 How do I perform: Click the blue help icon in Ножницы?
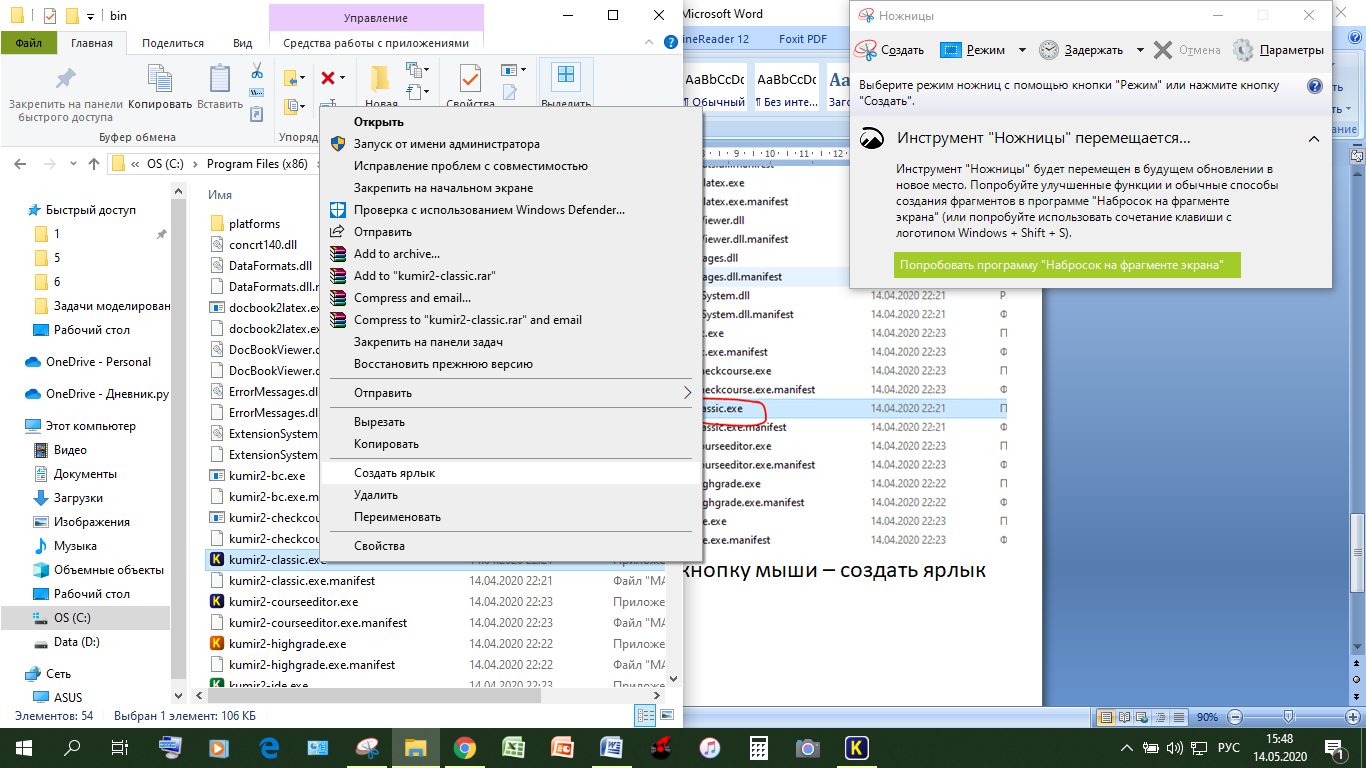1315,86
